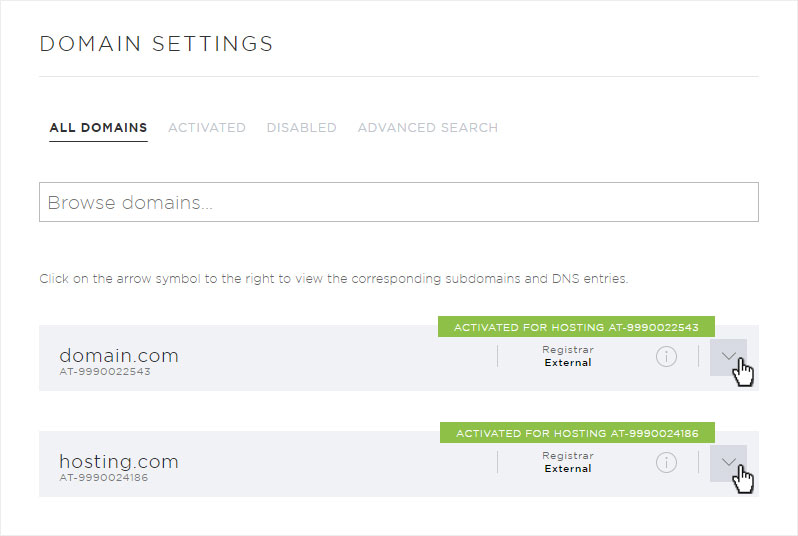Click Registrar External label for domain.com

568,356
